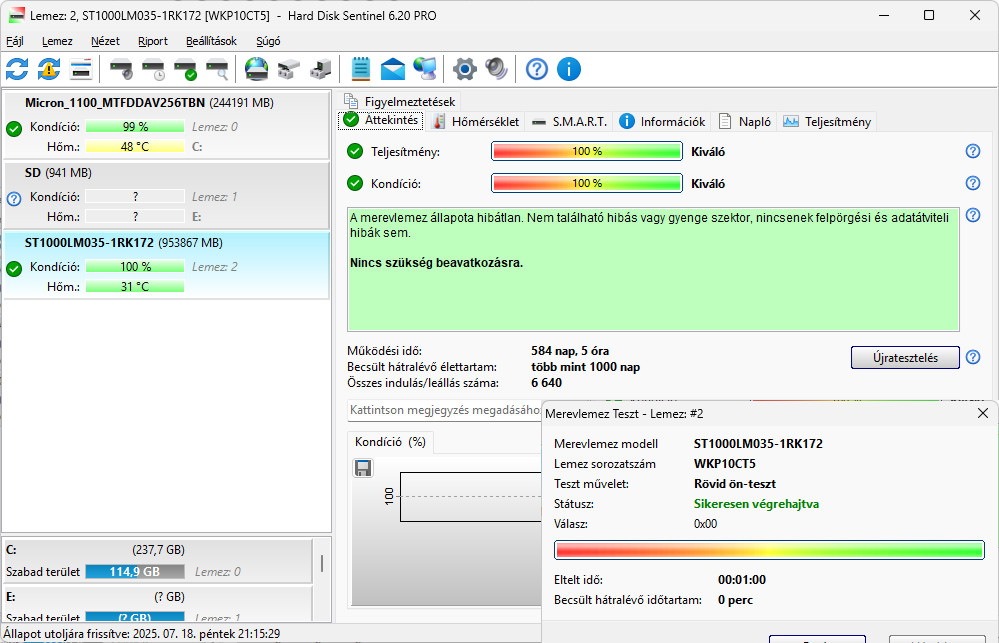Click the disk with clock toolbar icon
The image size is (999, 643).
pos(153,69)
